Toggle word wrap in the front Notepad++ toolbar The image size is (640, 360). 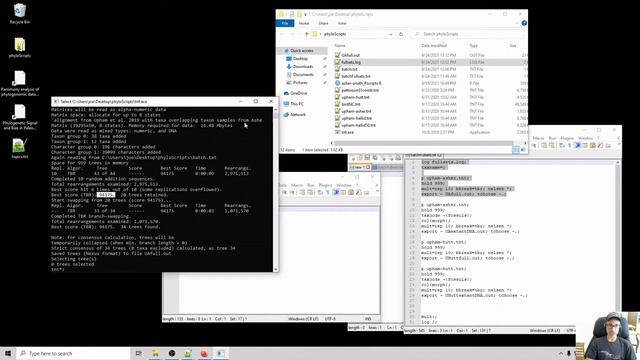320,192
